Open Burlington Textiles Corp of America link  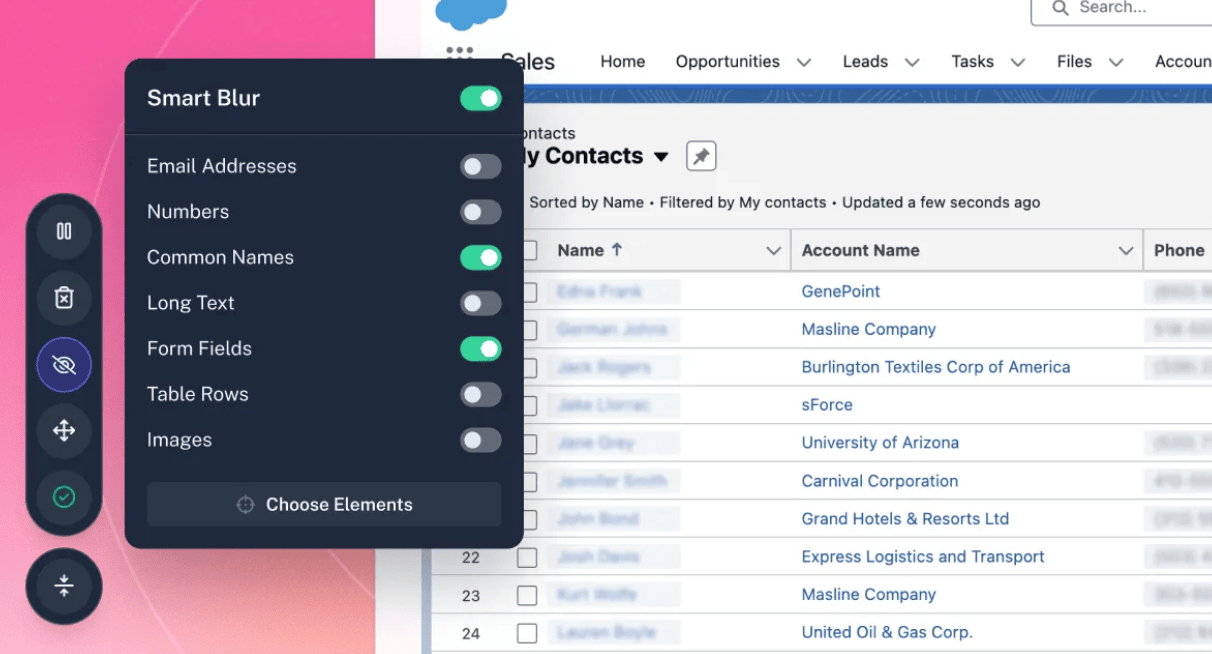(936, 368)
